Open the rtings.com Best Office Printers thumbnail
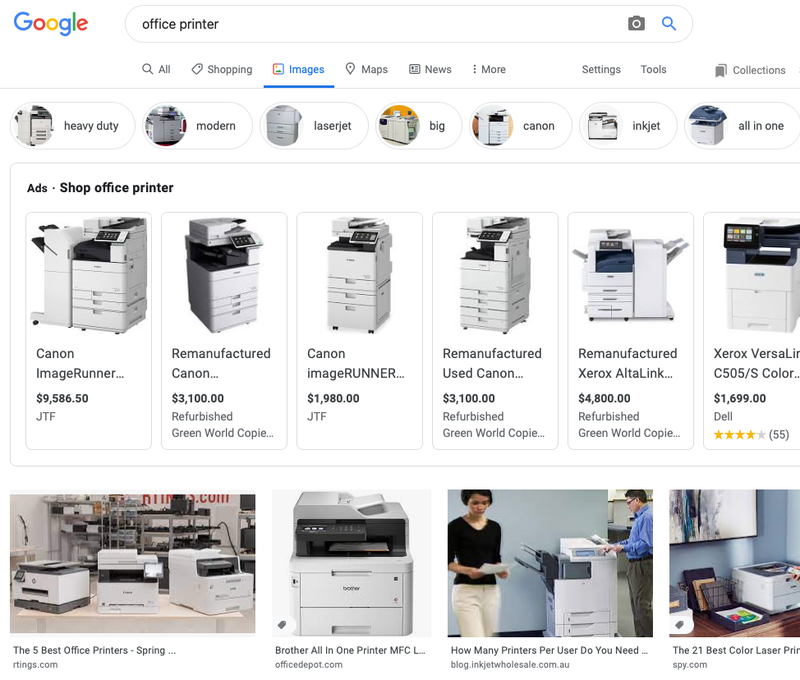The height and width of the screenshot is (680, 800). [x=133, y=563]
